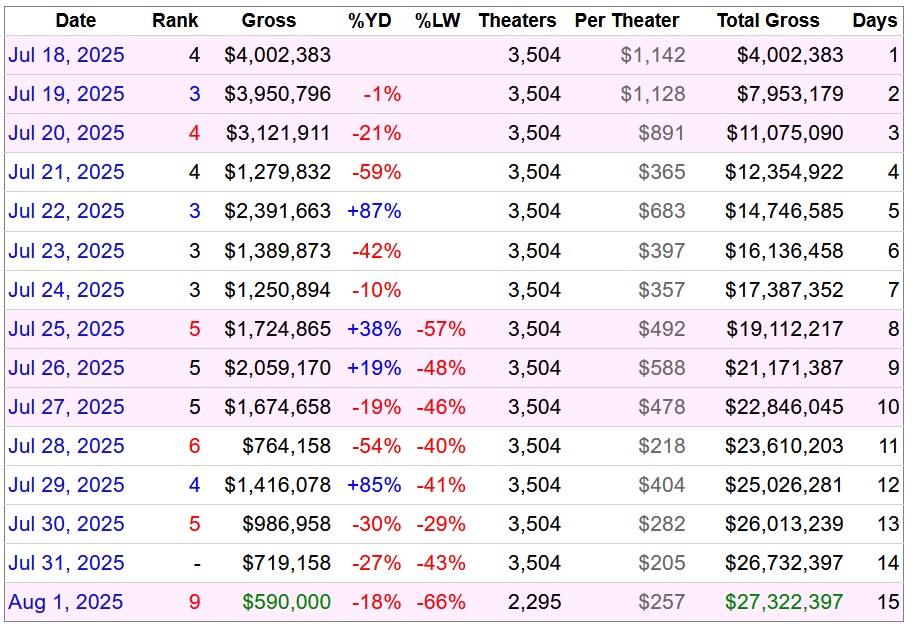Select the $2,391,663 gross value
Screen dimensions: 914x632
(277, 212)
